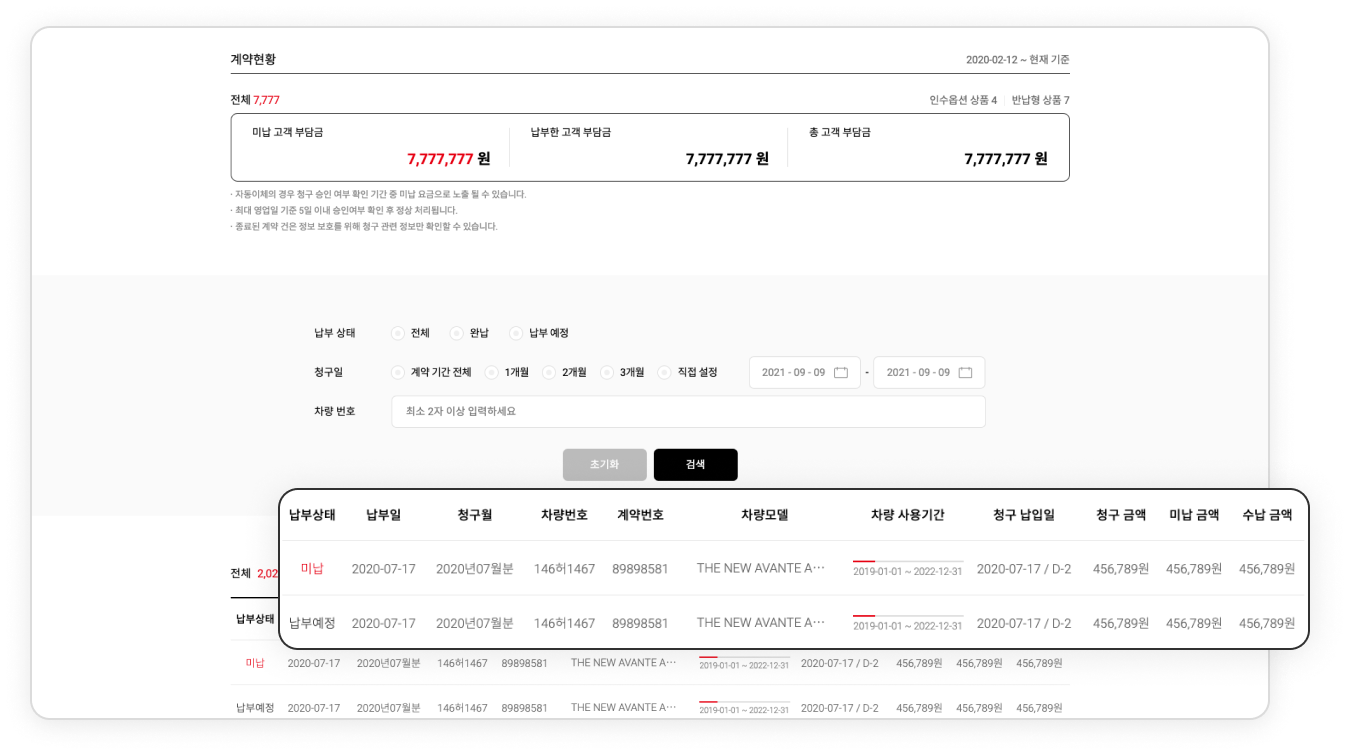
Task: Select the 납부 예정 radio option
Action: [516, 333]
